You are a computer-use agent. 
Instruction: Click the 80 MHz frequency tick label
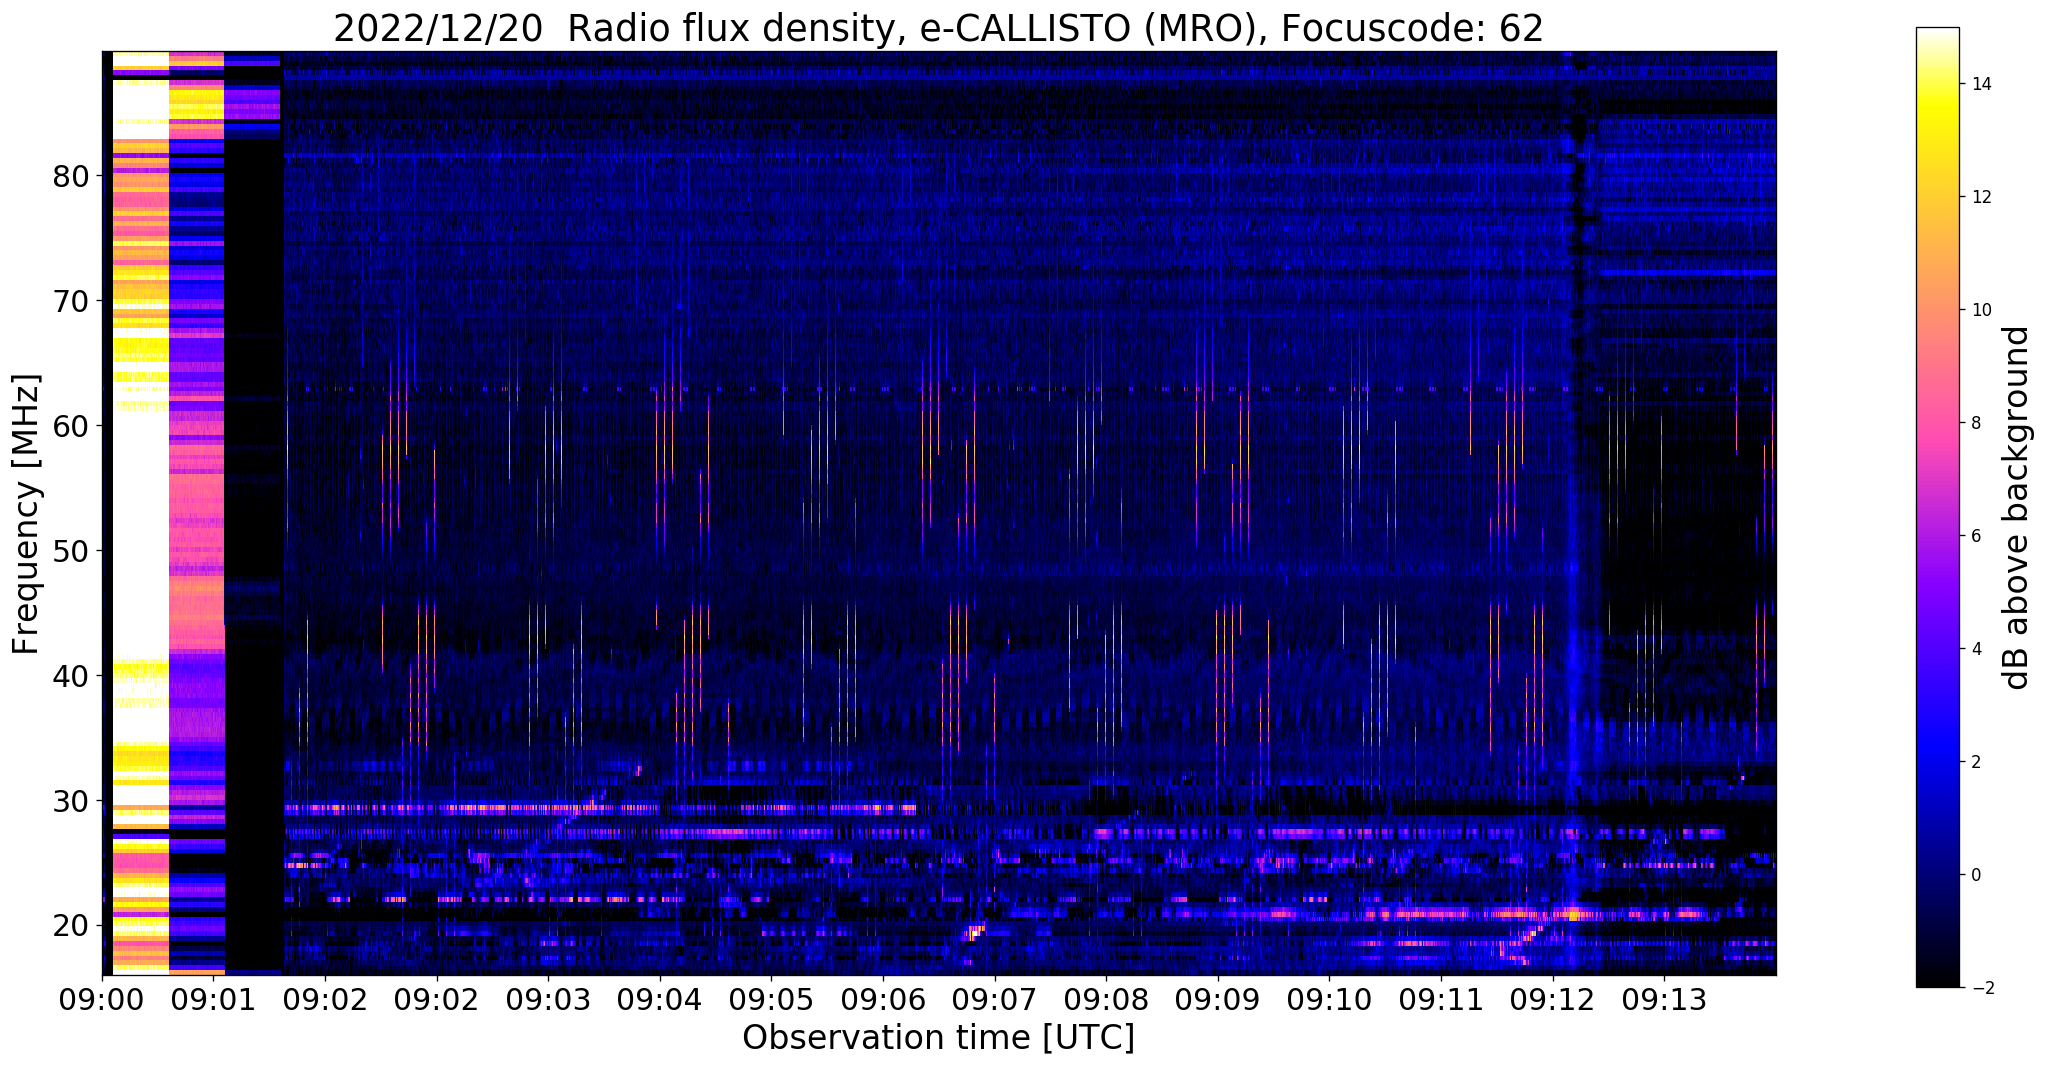pos(70,176)
